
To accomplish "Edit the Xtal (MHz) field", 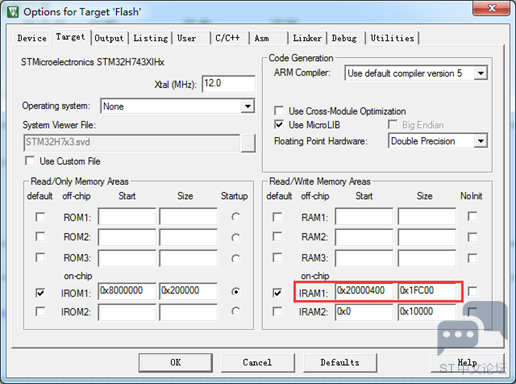I will click(x=228, y=84).
